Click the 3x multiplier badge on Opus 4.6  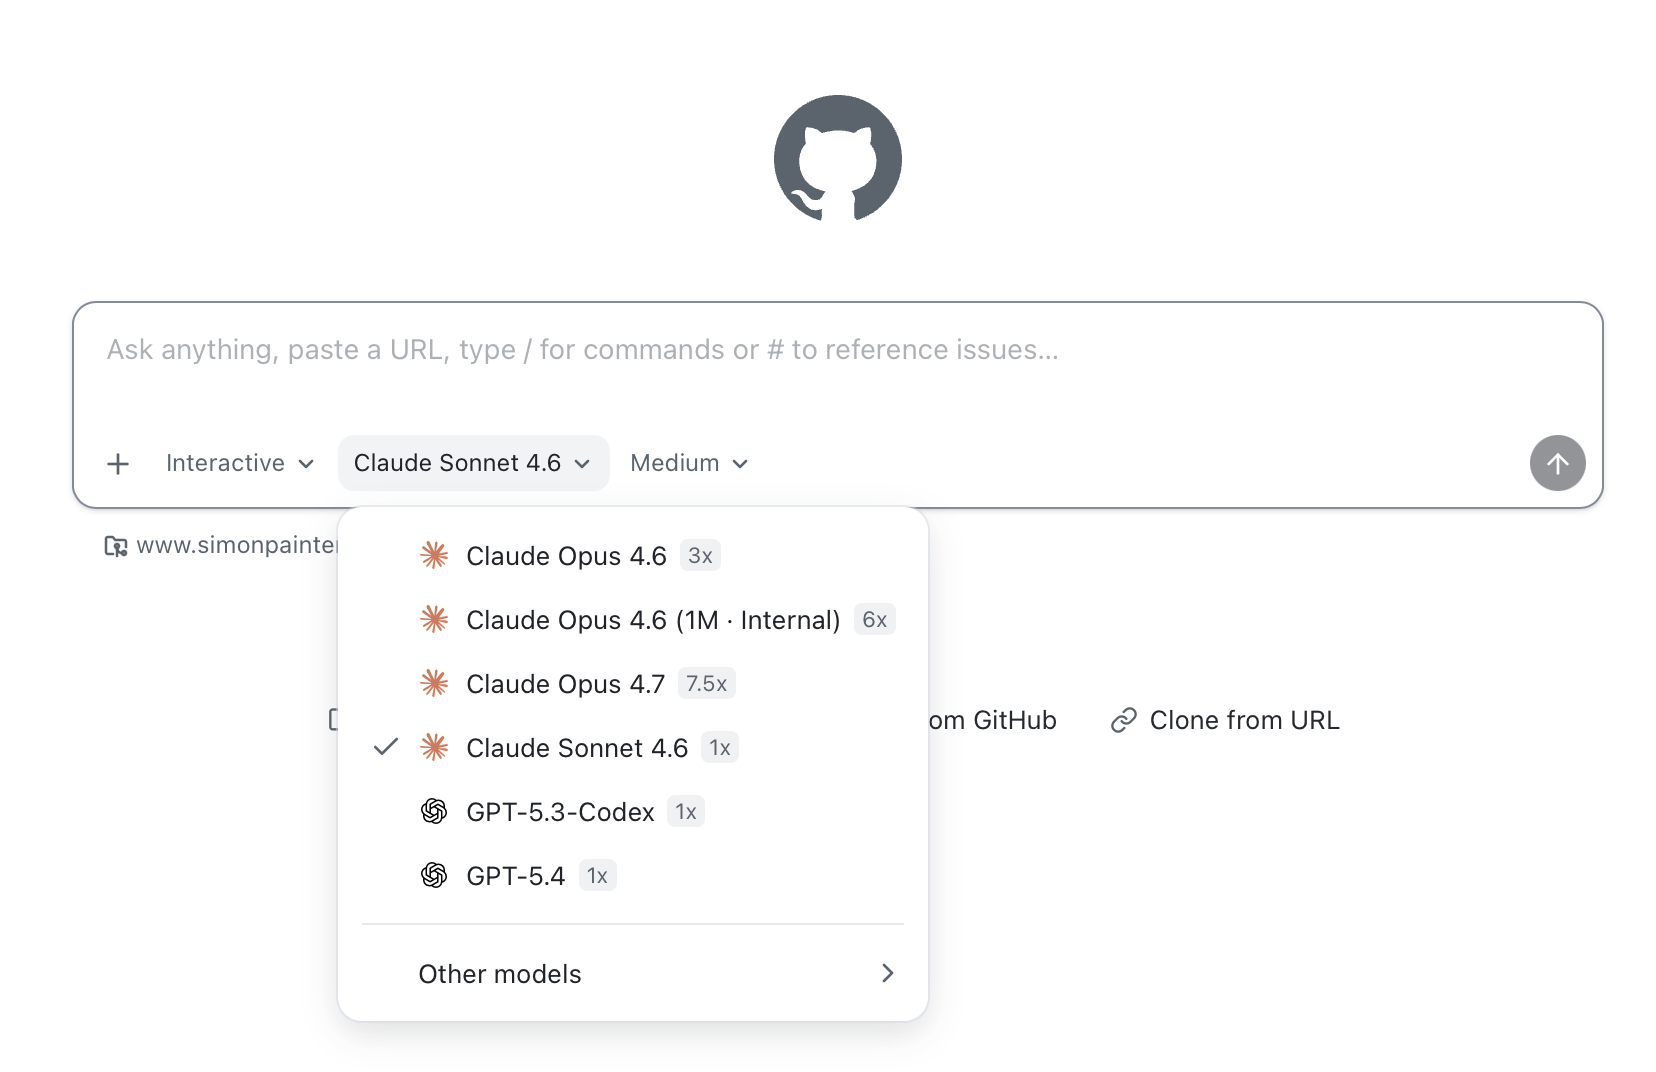coord(700,555)
